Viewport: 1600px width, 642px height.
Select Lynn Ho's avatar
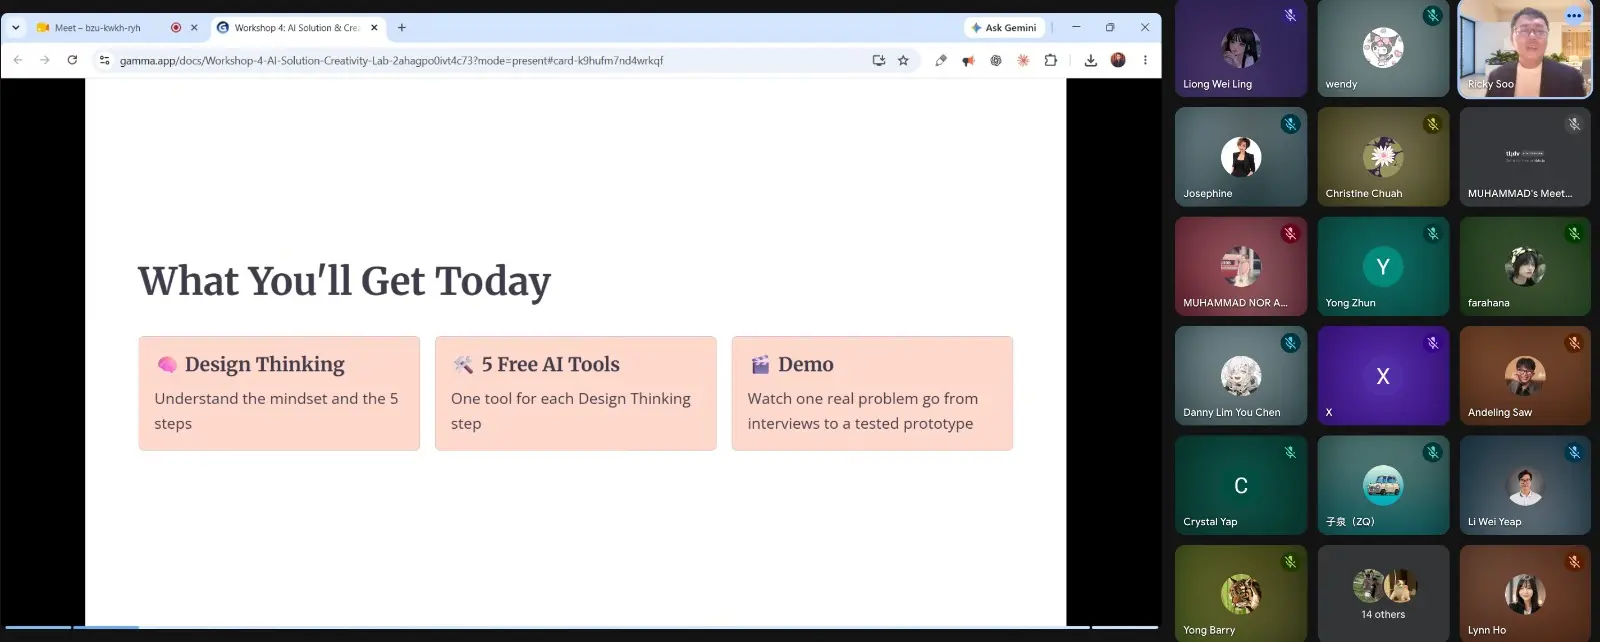pos(1525,594)
